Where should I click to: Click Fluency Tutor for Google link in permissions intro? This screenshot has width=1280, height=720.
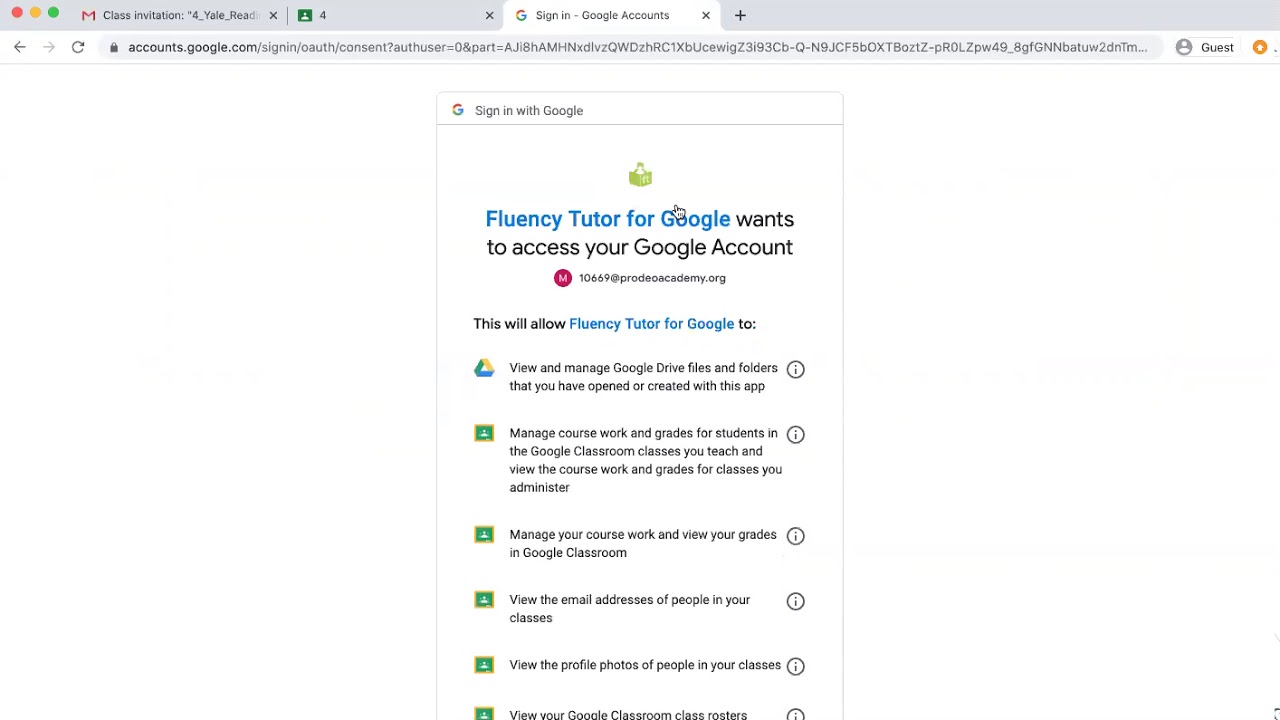(x=651, y=324)
